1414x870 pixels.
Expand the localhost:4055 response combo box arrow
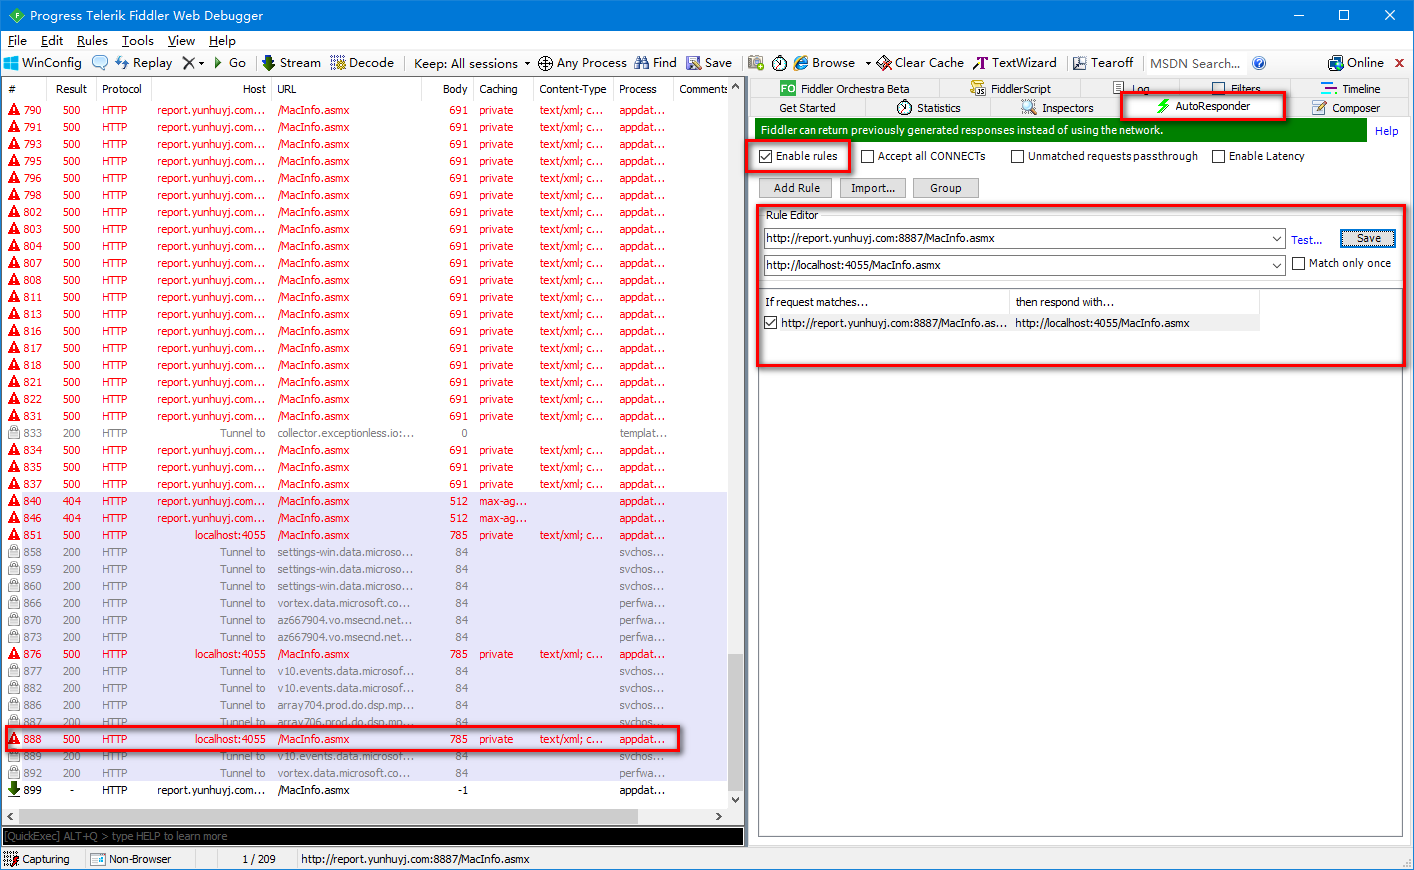coord(1277,265)
